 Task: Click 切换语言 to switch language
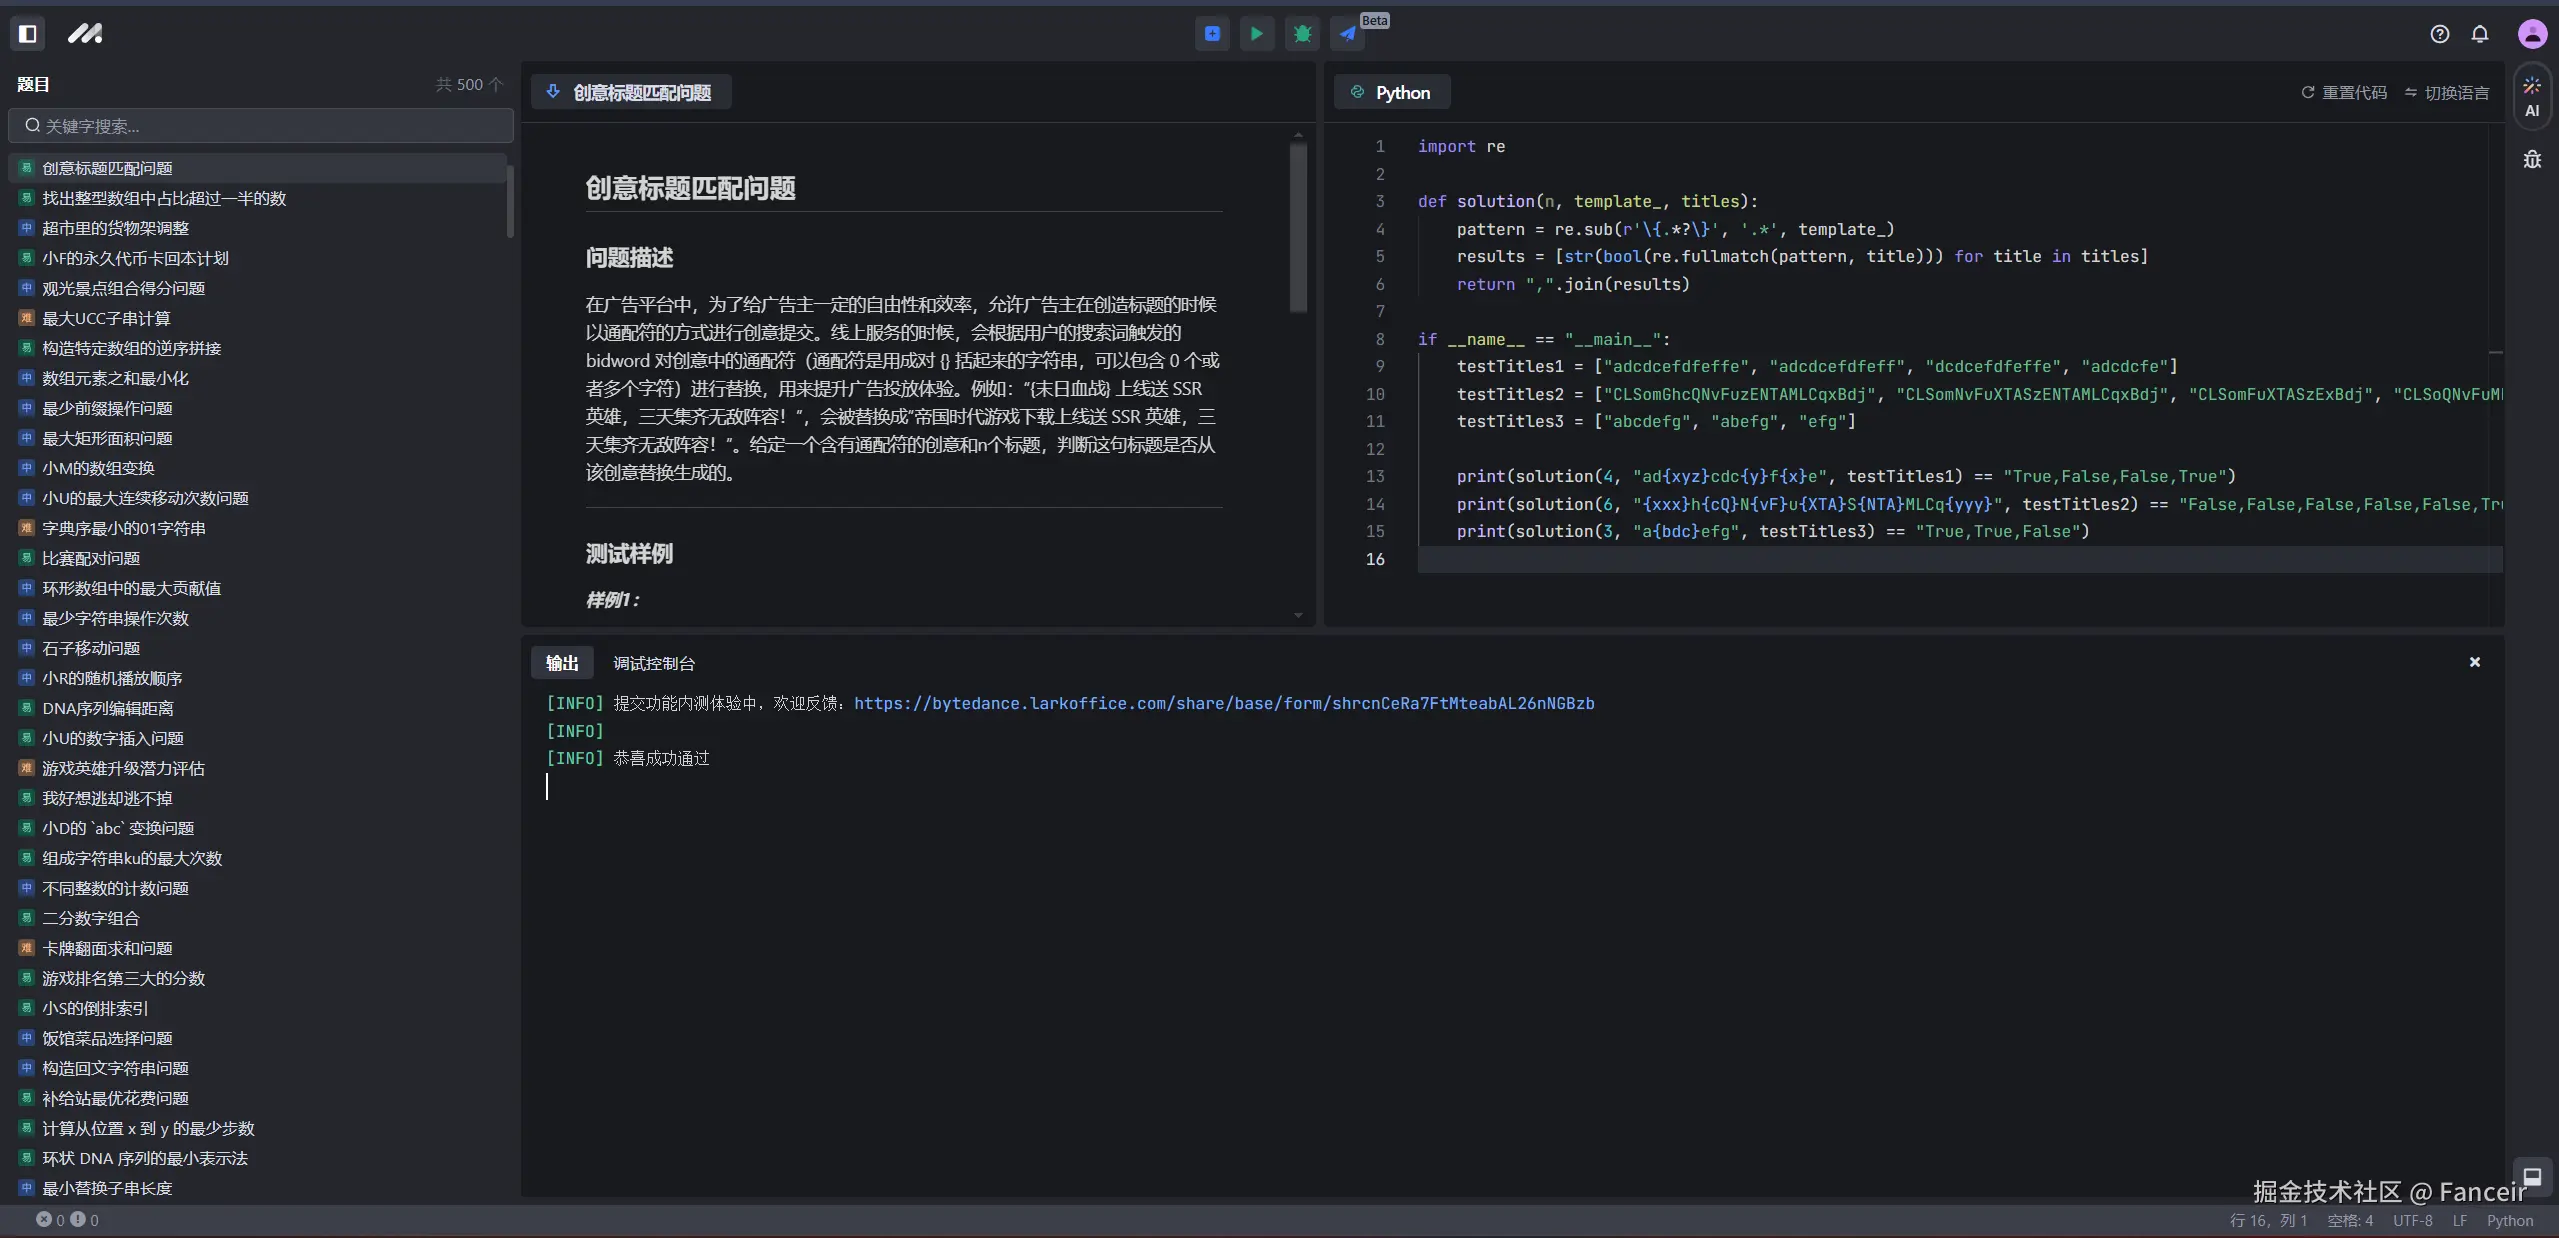[2447, 92]
